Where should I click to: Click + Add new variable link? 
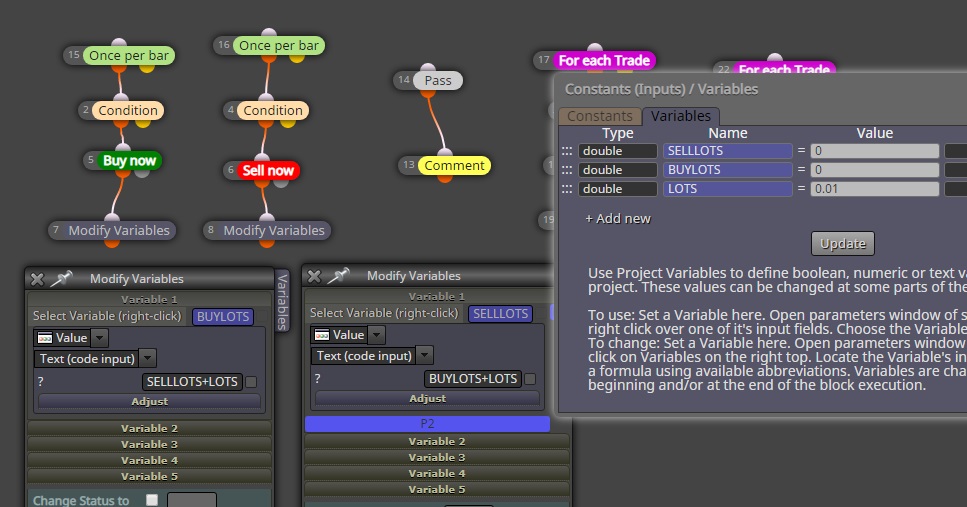coord(618,218)
